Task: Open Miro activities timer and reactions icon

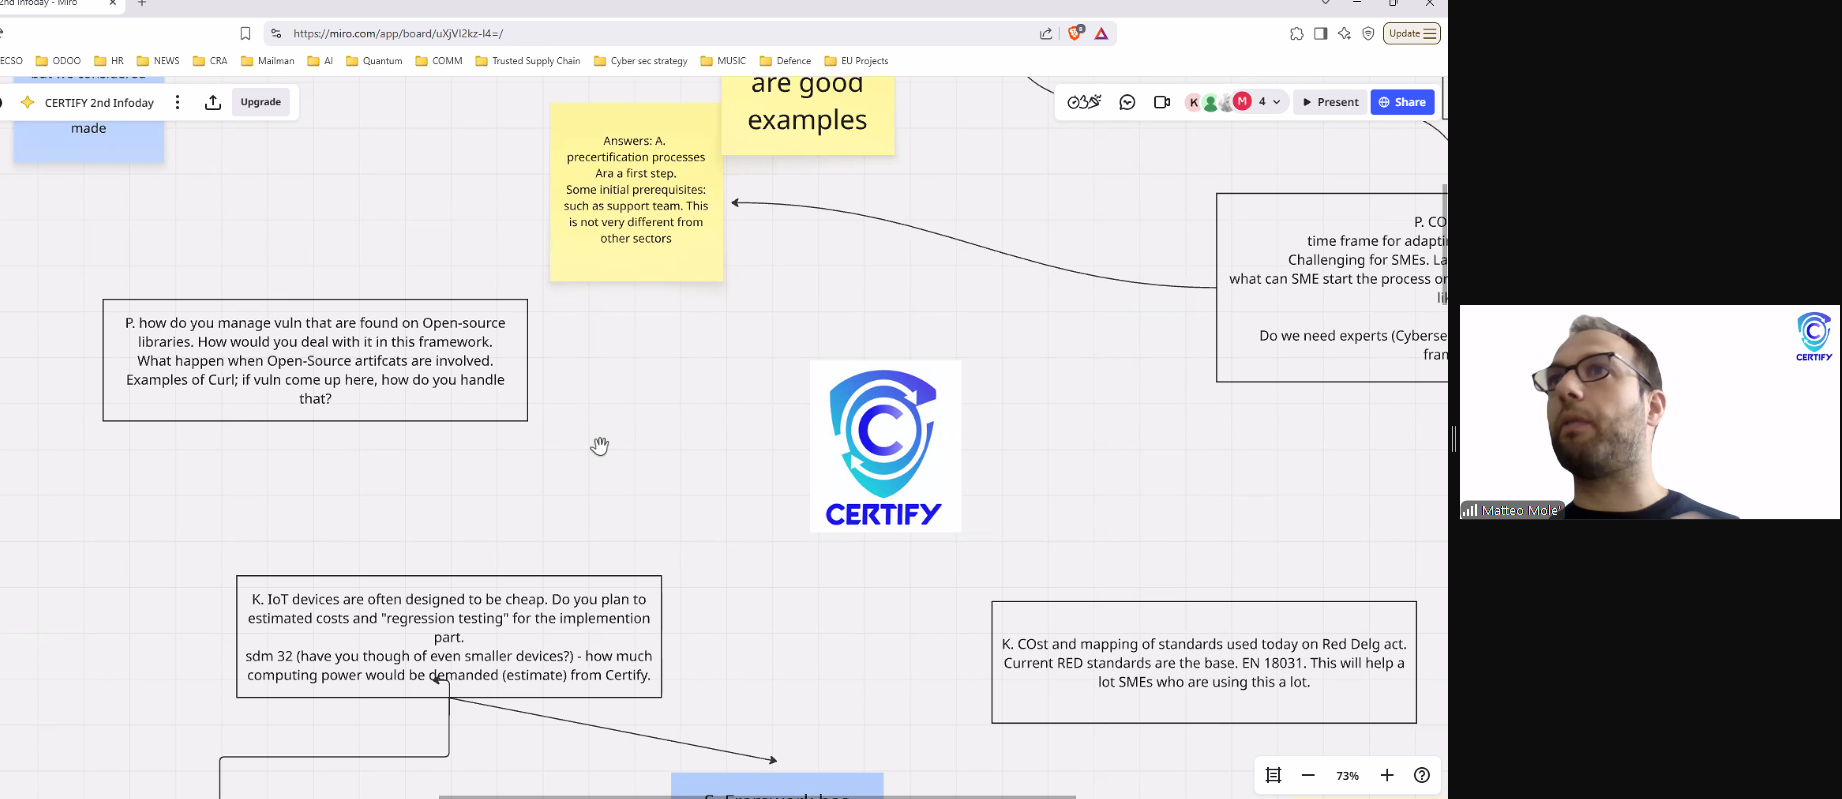Action: coord(1084,102)
